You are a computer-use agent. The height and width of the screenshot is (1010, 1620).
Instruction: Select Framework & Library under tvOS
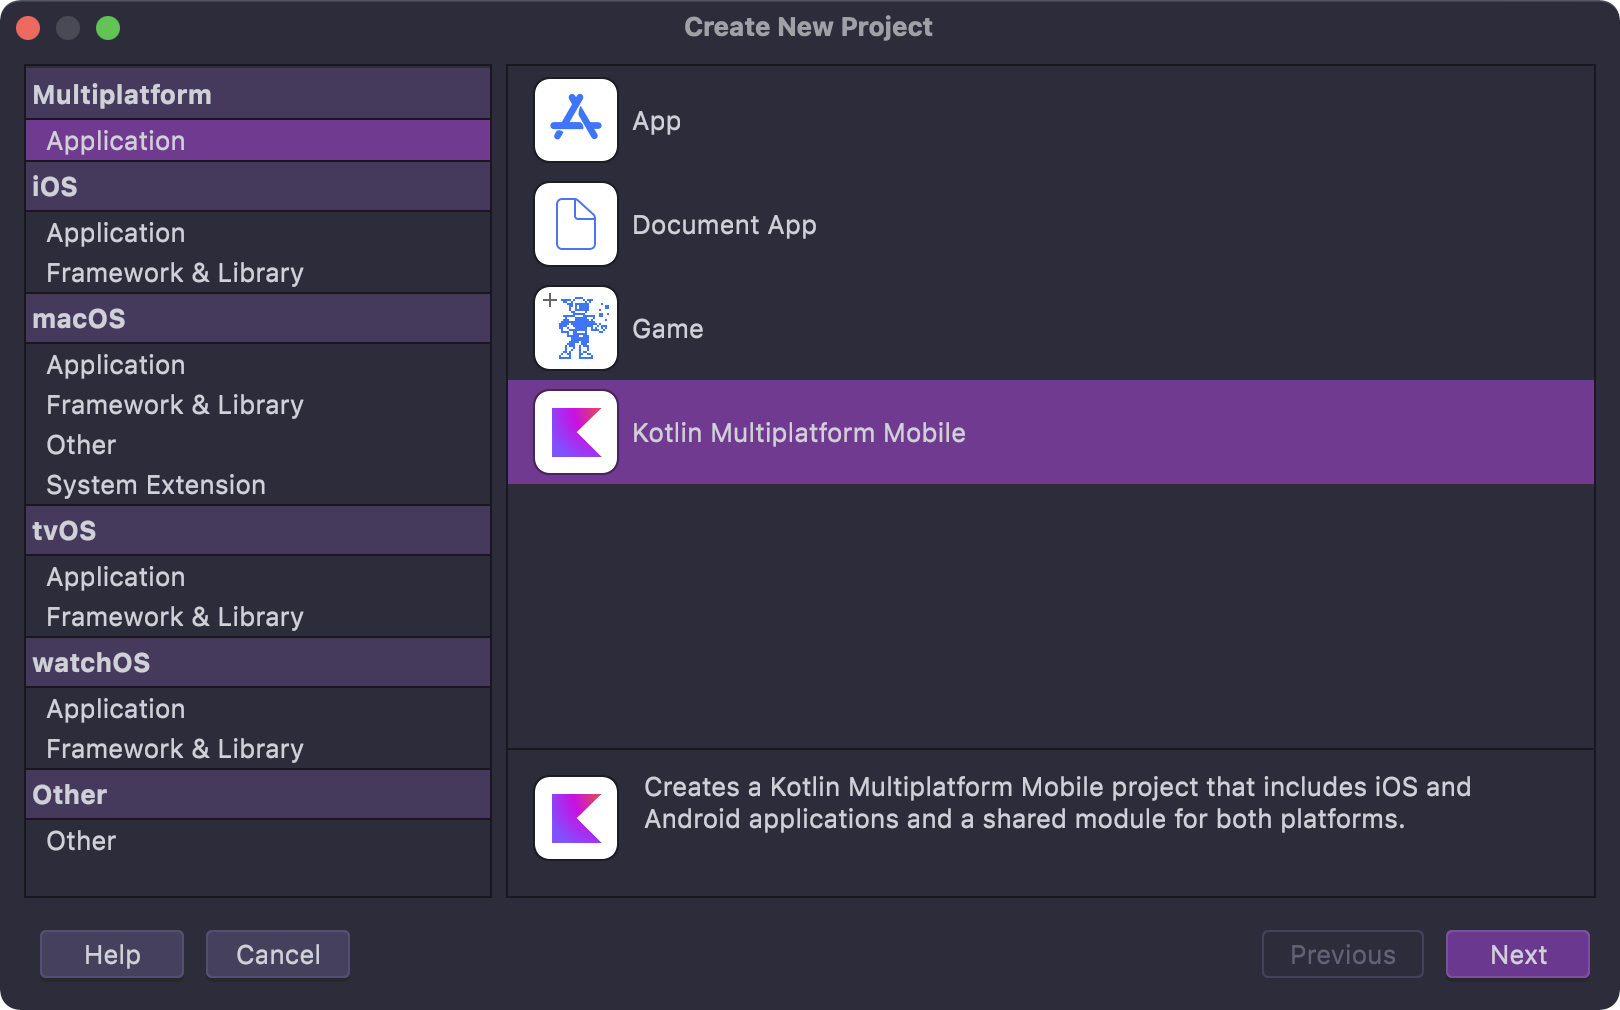pyautogui.click(x=258, y=617)
